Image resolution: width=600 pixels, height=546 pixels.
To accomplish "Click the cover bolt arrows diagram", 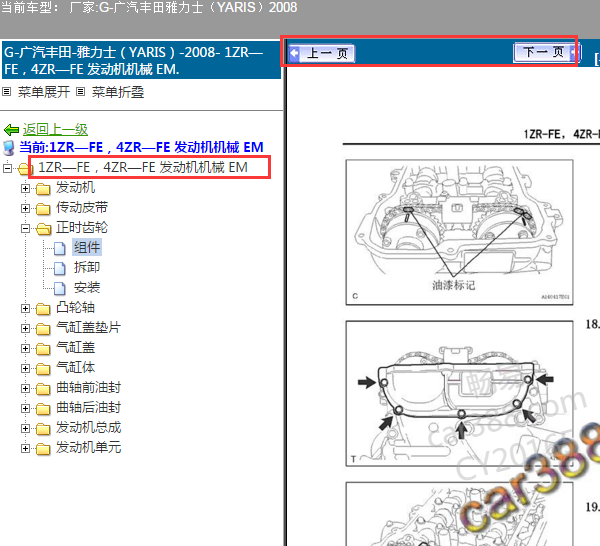I will coord(459,393).
